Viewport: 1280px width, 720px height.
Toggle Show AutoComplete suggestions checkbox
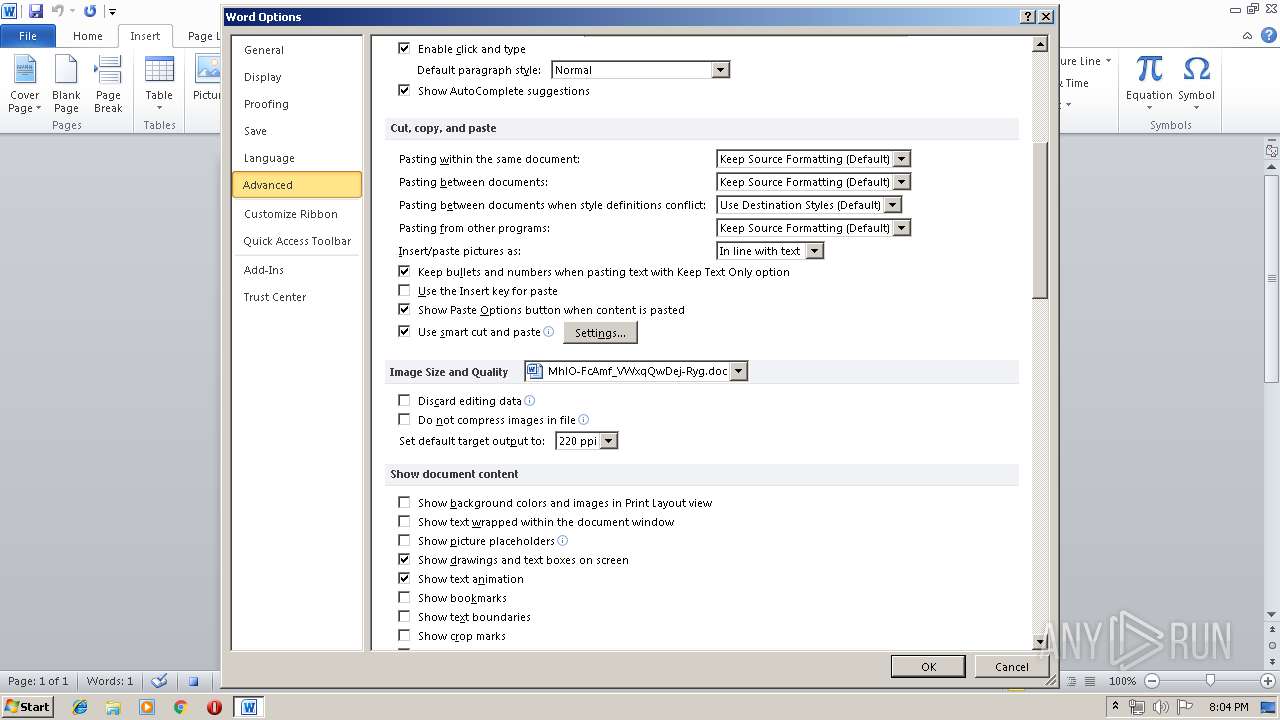[x=404, y=90]
